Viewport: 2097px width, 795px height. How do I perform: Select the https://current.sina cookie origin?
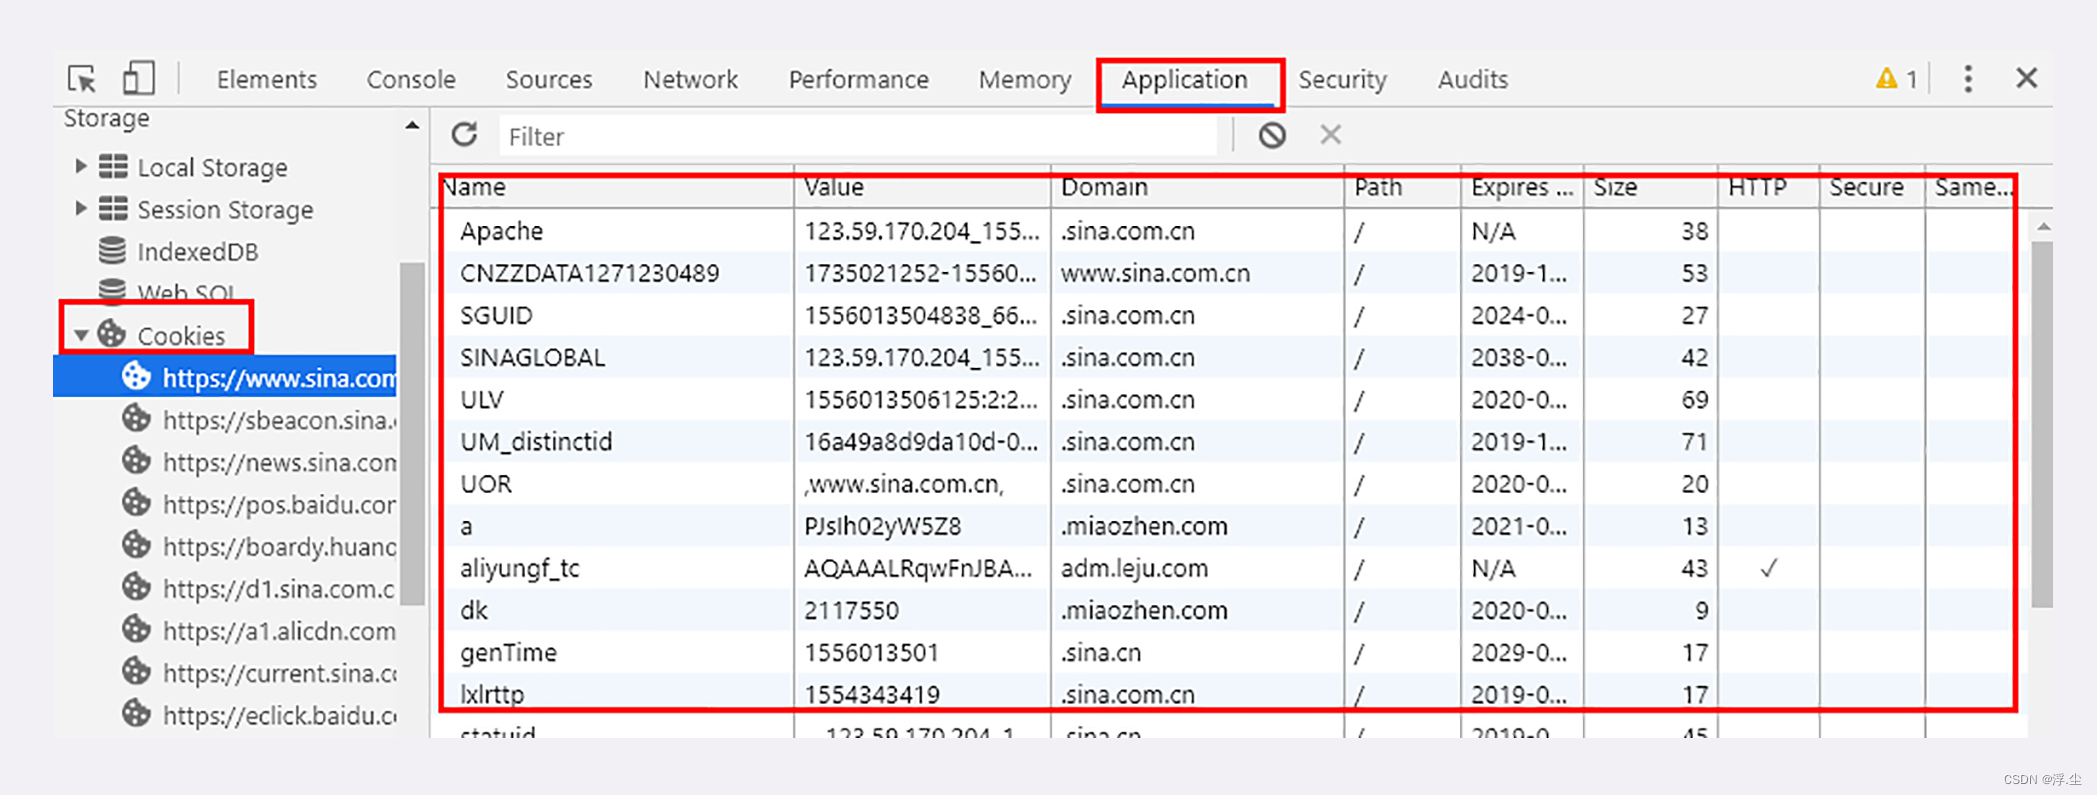click(279, 673)
